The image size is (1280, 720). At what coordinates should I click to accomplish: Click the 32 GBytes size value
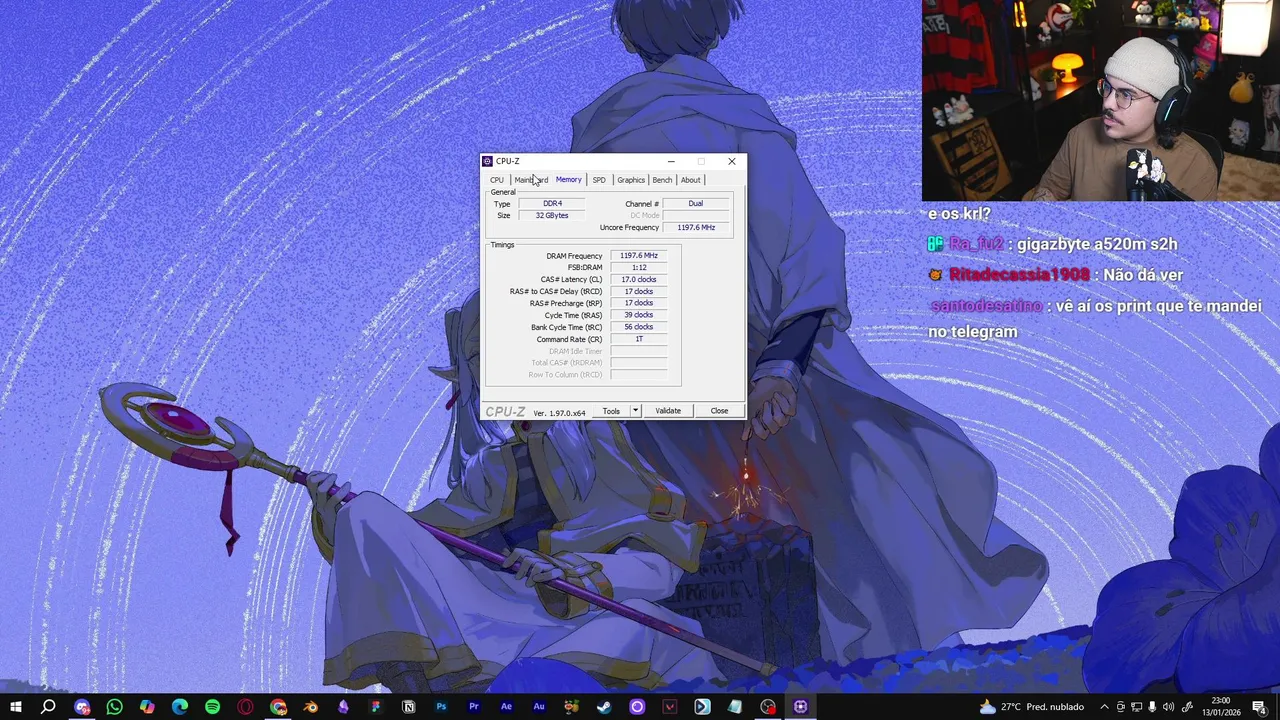[552, 216]
